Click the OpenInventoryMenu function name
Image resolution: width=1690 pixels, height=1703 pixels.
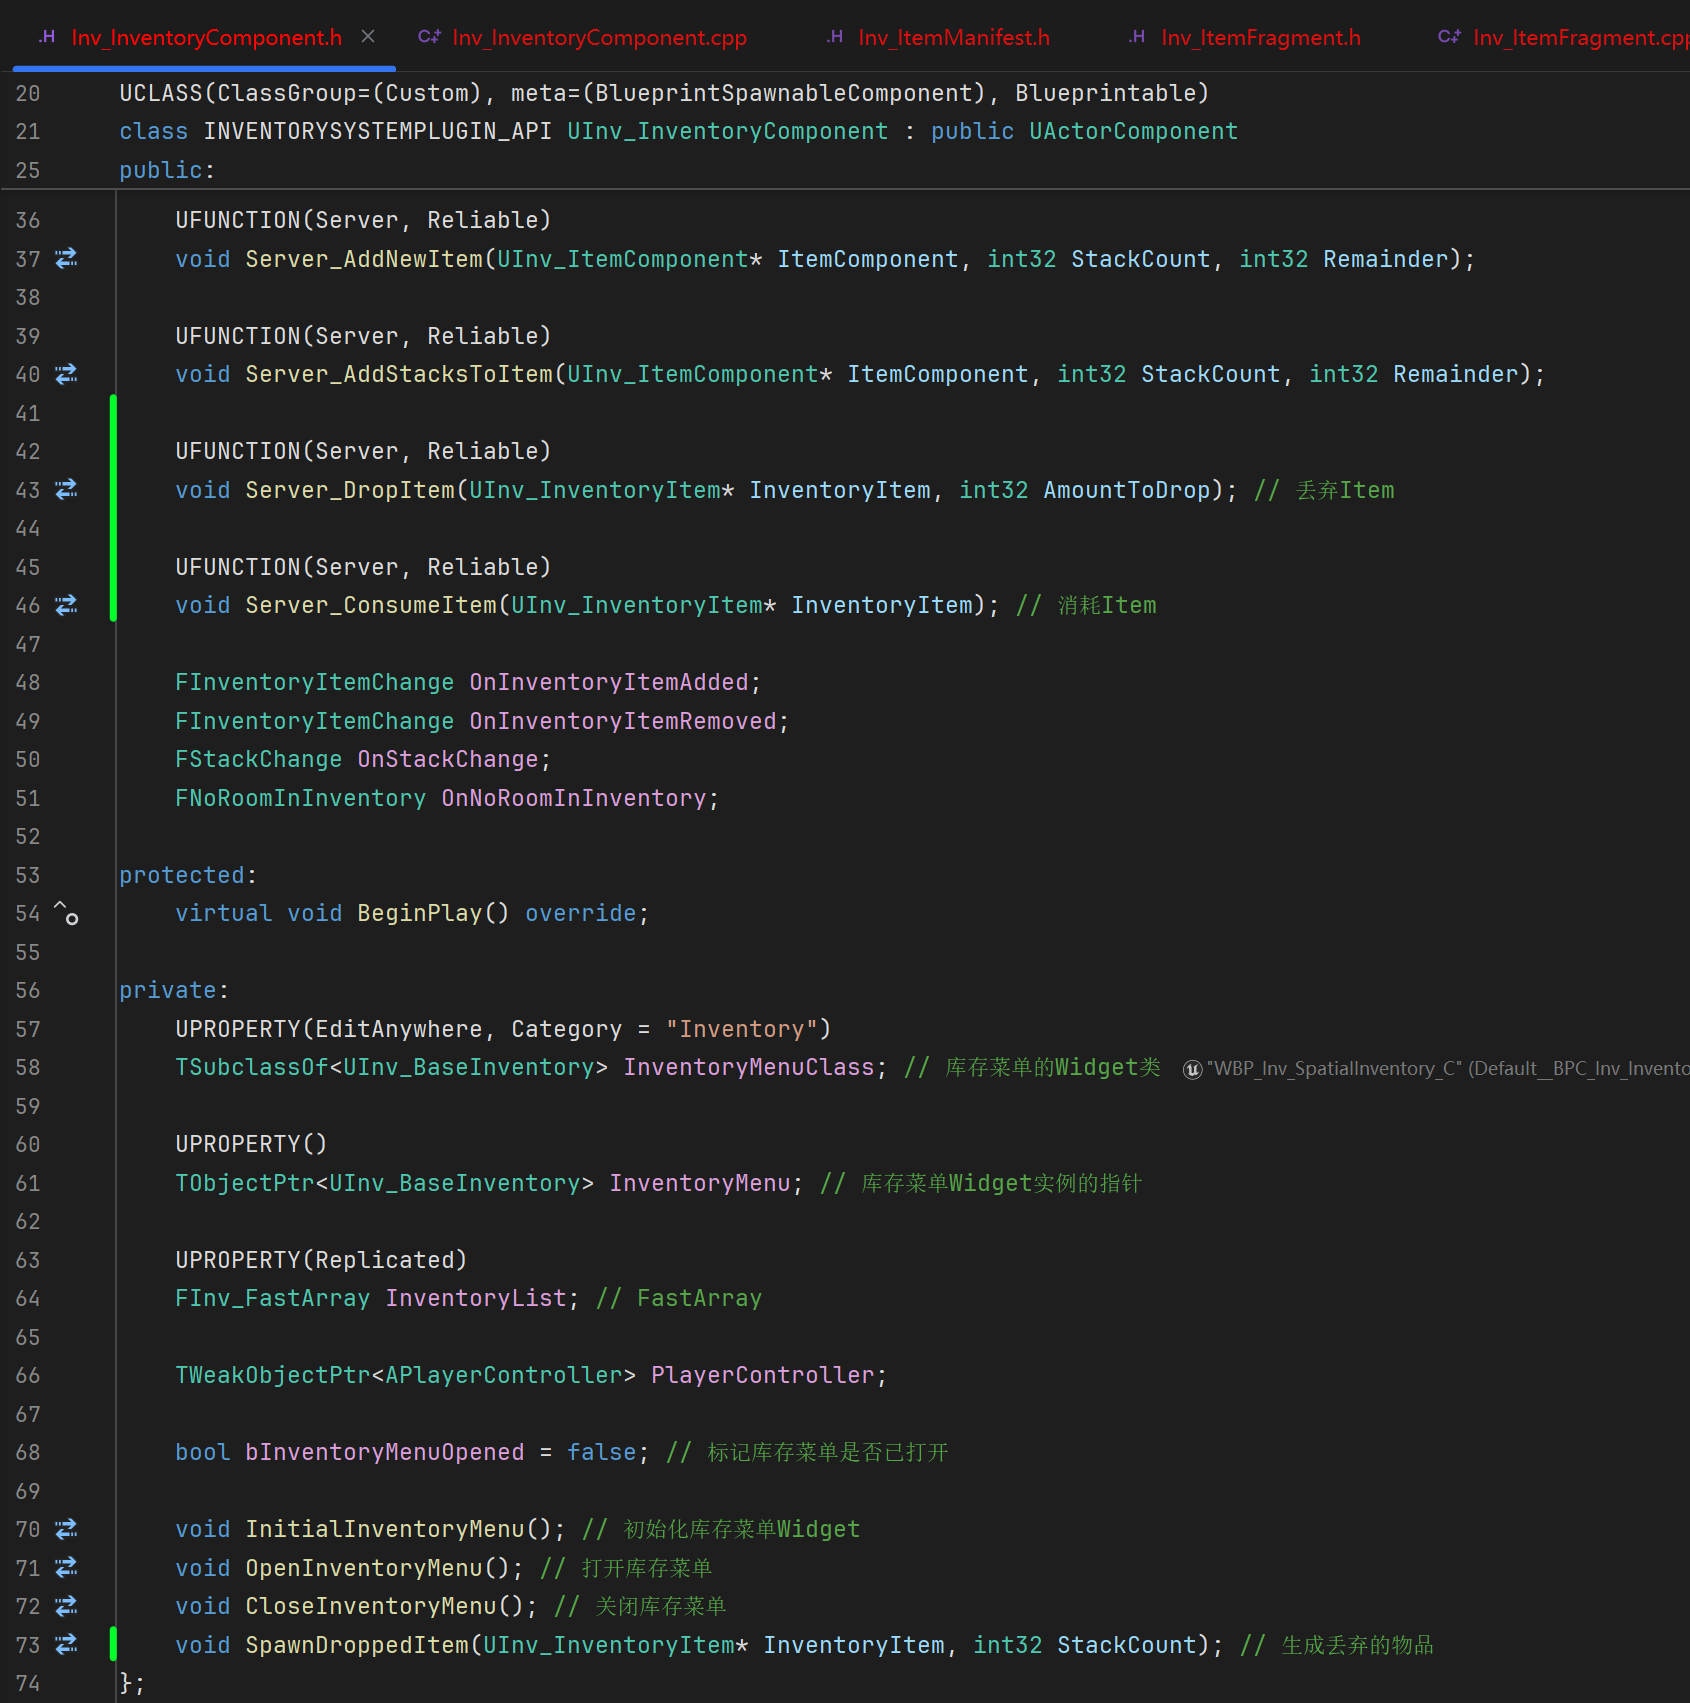[364, 1568]
